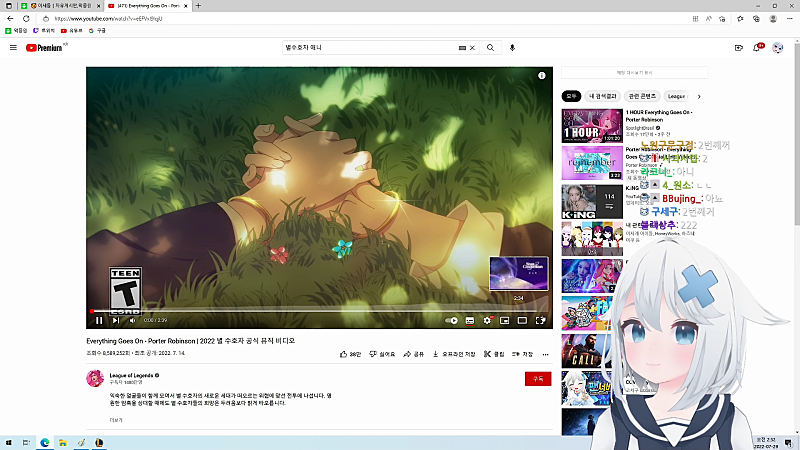Select the third filter chip
Screen dimensions: 800x450
[x=642, y=96]
